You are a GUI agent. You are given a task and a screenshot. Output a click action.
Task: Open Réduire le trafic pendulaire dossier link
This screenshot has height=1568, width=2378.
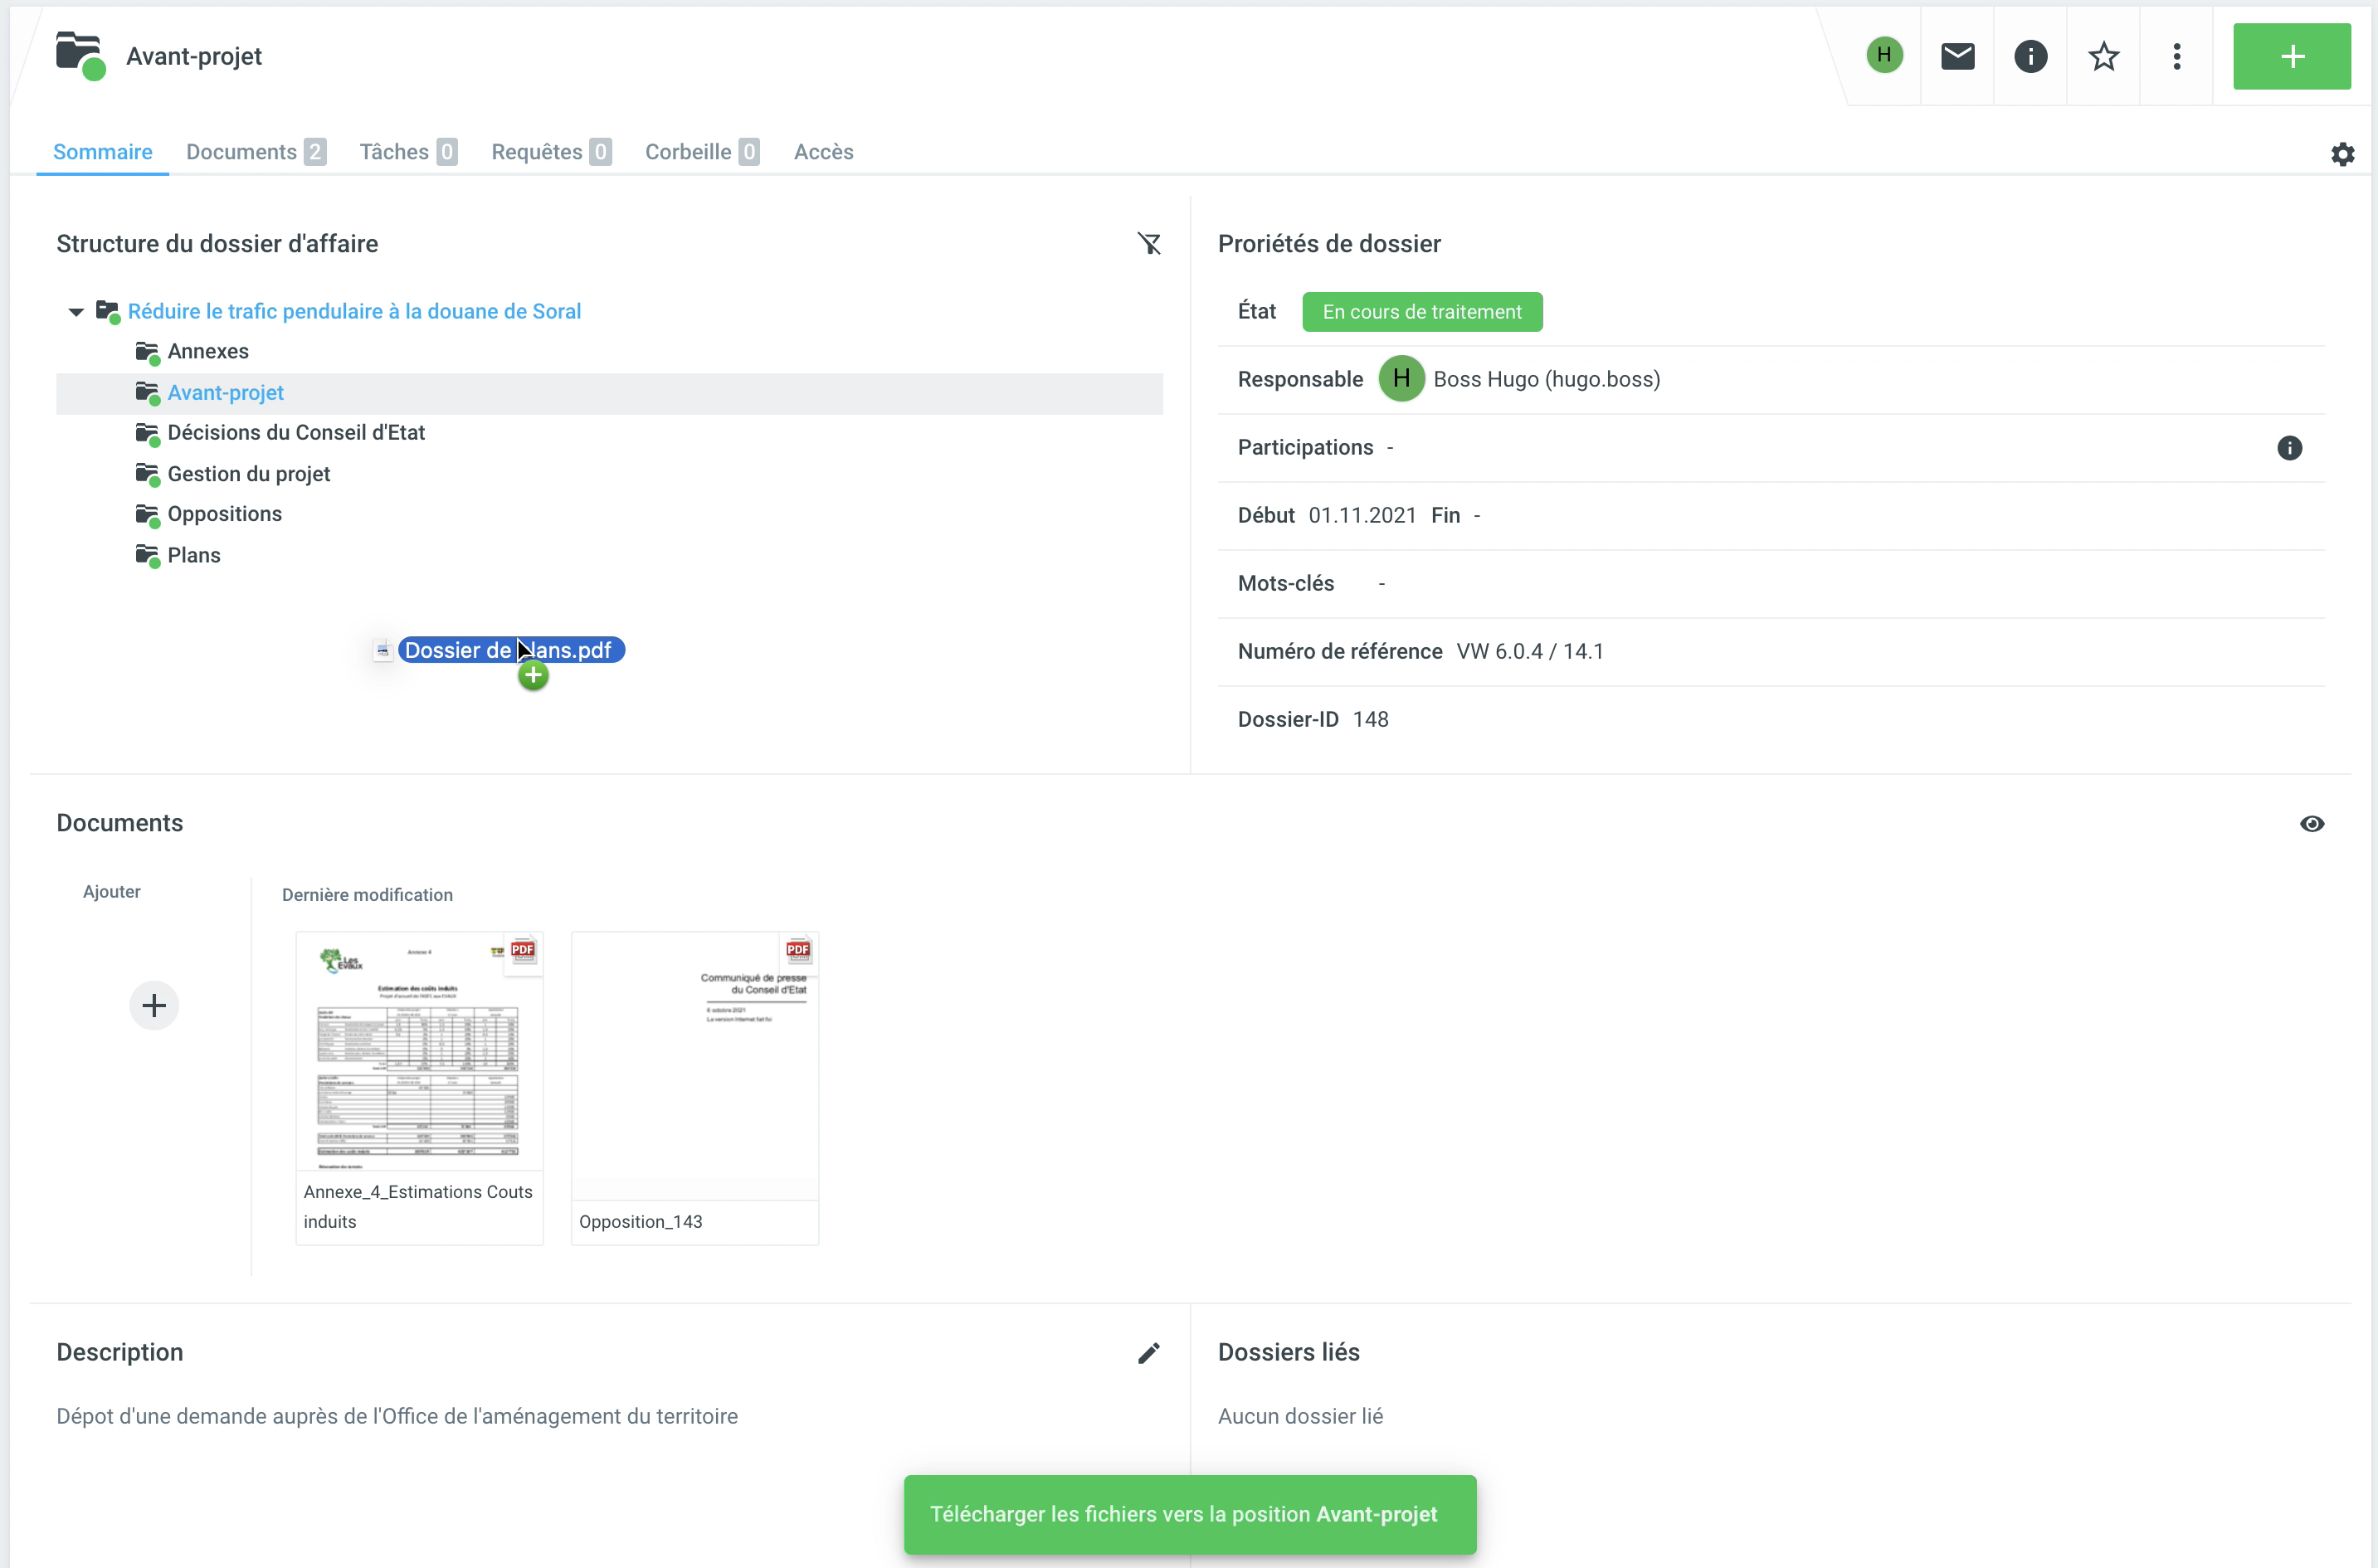(x=354, y=311)
